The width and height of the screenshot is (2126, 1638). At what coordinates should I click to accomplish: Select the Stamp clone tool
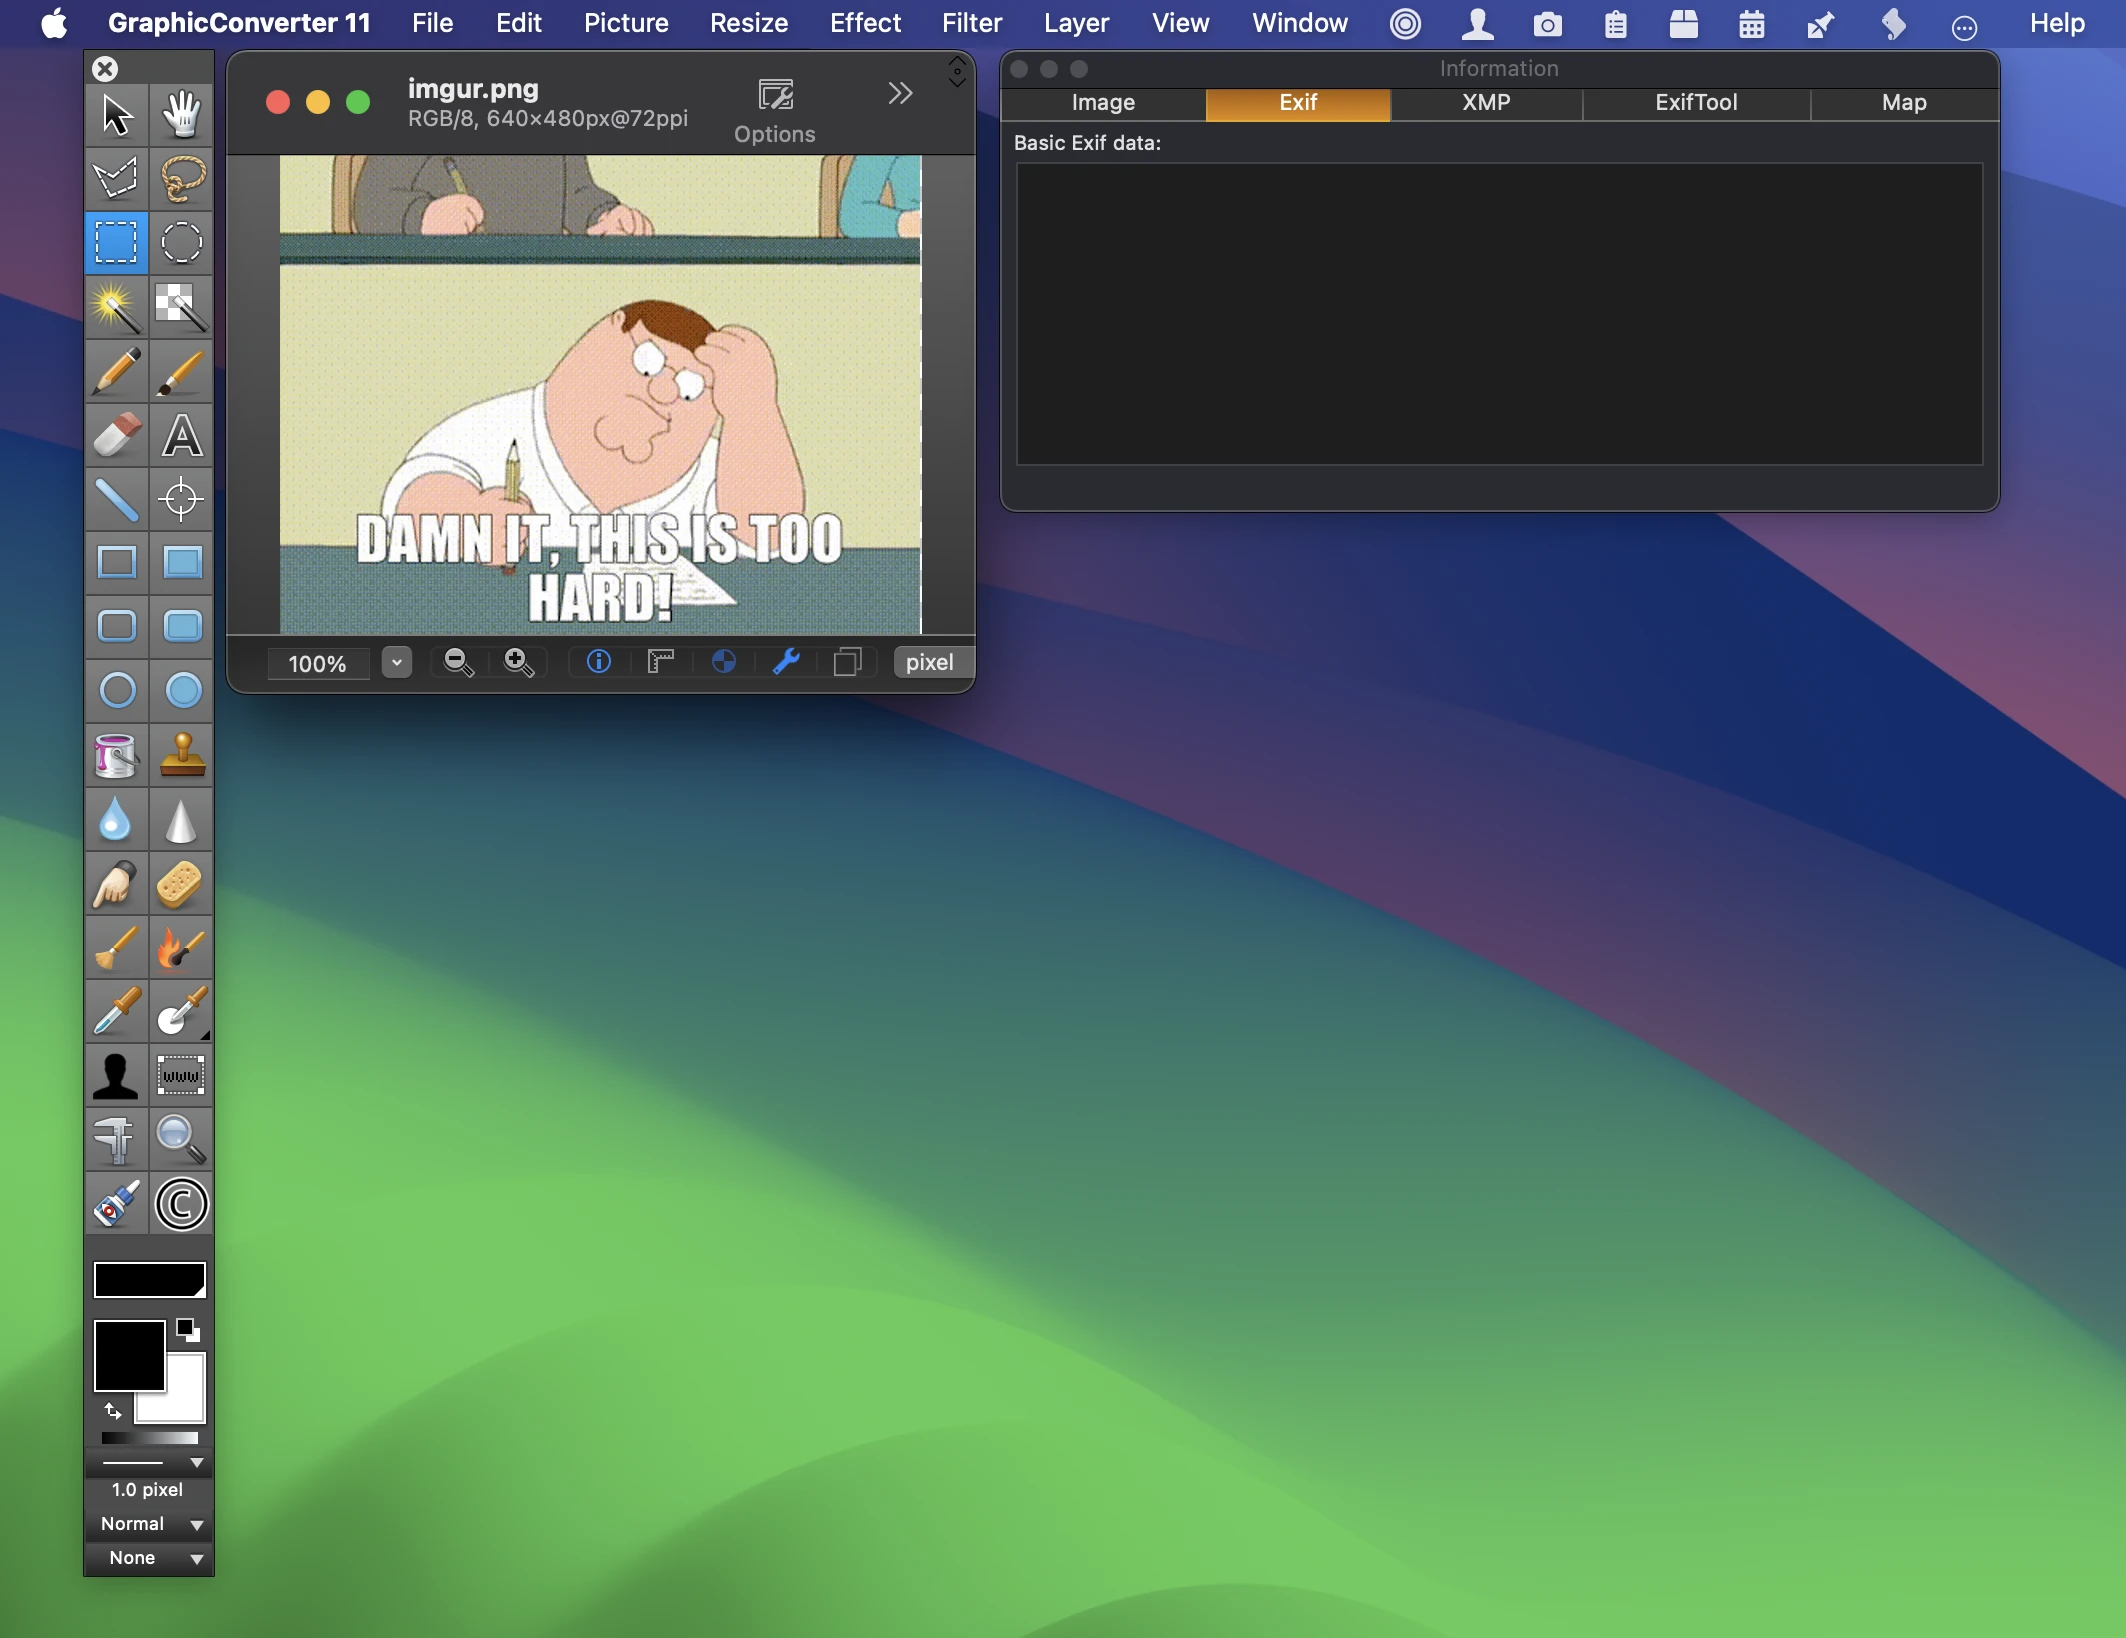coord(182,755)
